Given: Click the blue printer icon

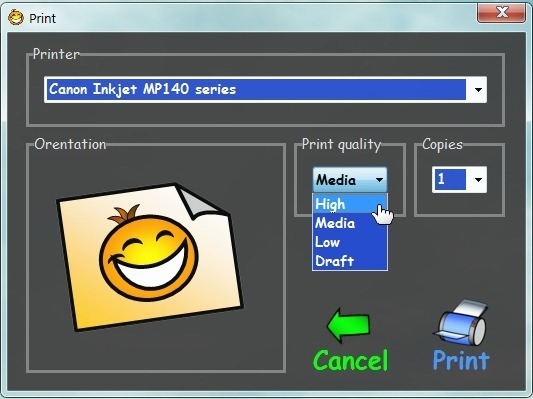Looking at the screenshot, I should coord(461,323).
